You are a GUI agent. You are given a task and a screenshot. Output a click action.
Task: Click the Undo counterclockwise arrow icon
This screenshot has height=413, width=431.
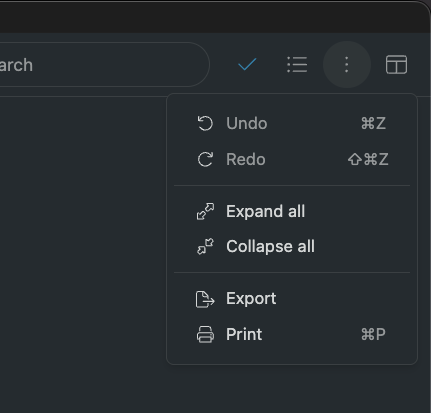pos(205,123)
